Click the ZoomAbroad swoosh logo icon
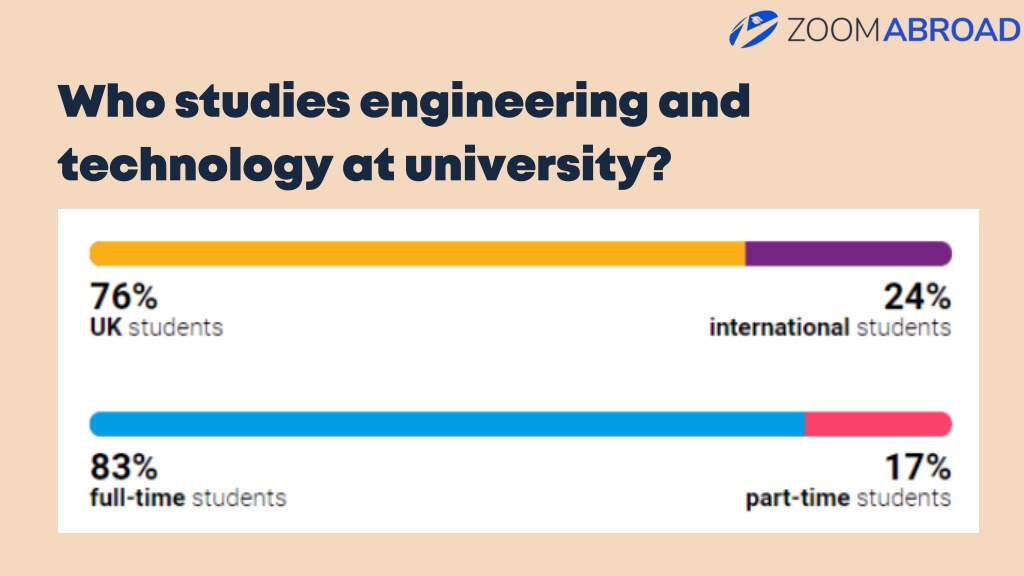This screenshot has height=576, width=1024. [x=753, y=29]
